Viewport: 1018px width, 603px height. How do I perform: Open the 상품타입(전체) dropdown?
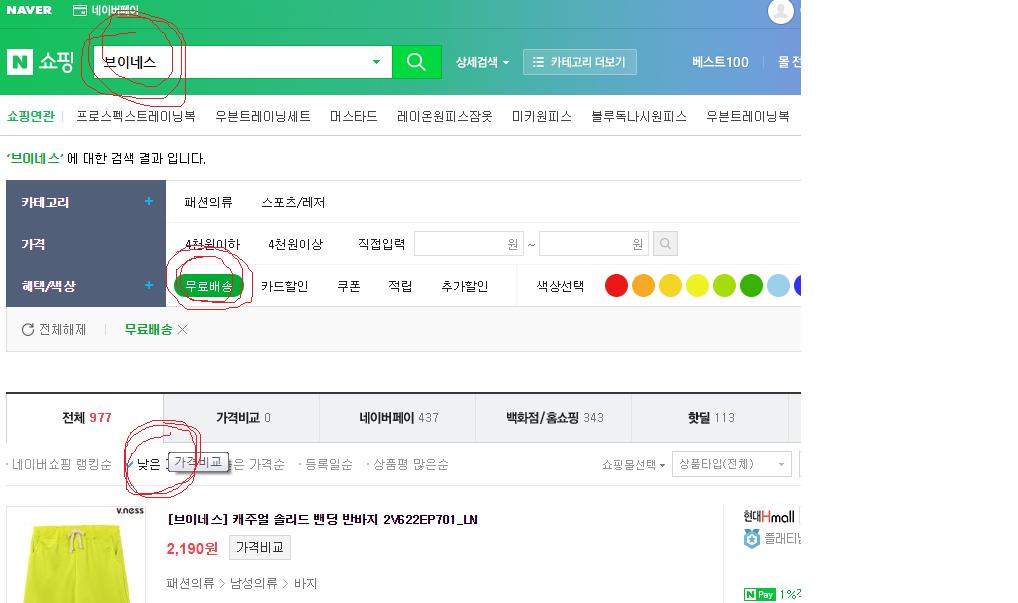coord(731,464)
